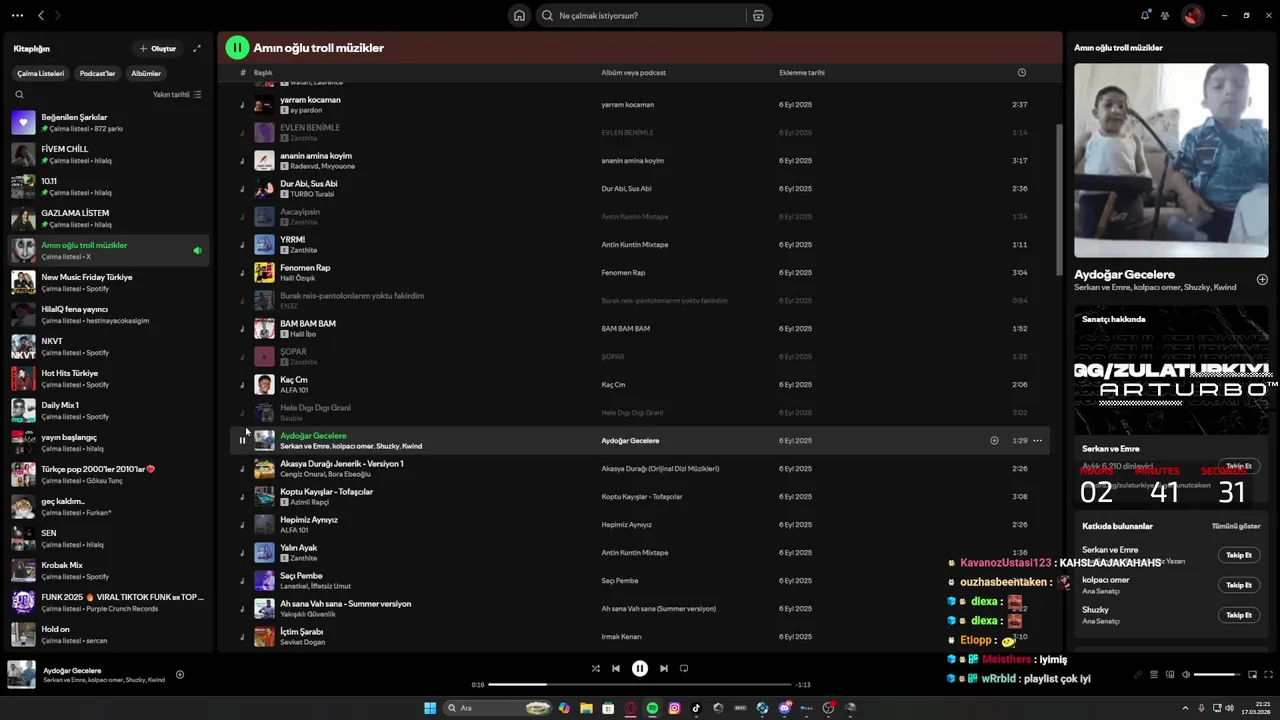This screenshot has height=720, width=1280.
Task: Follow Serkan ve Emre in the Katkıda bulunanlar list
Action: pyautogui.click(x=1239, y=555)
